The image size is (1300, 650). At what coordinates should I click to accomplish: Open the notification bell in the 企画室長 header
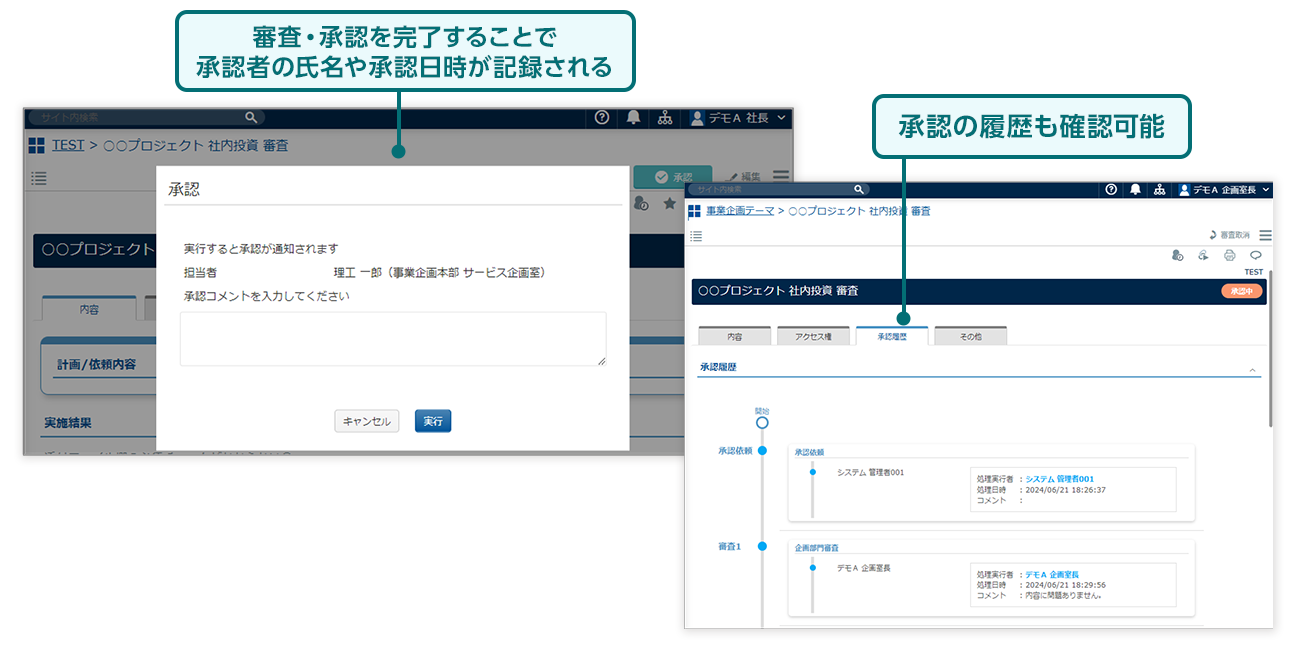pos(1136,190)
